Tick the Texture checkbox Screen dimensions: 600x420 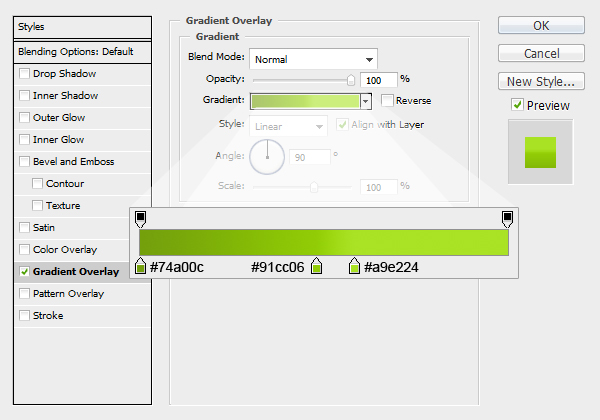click(38, 205)
